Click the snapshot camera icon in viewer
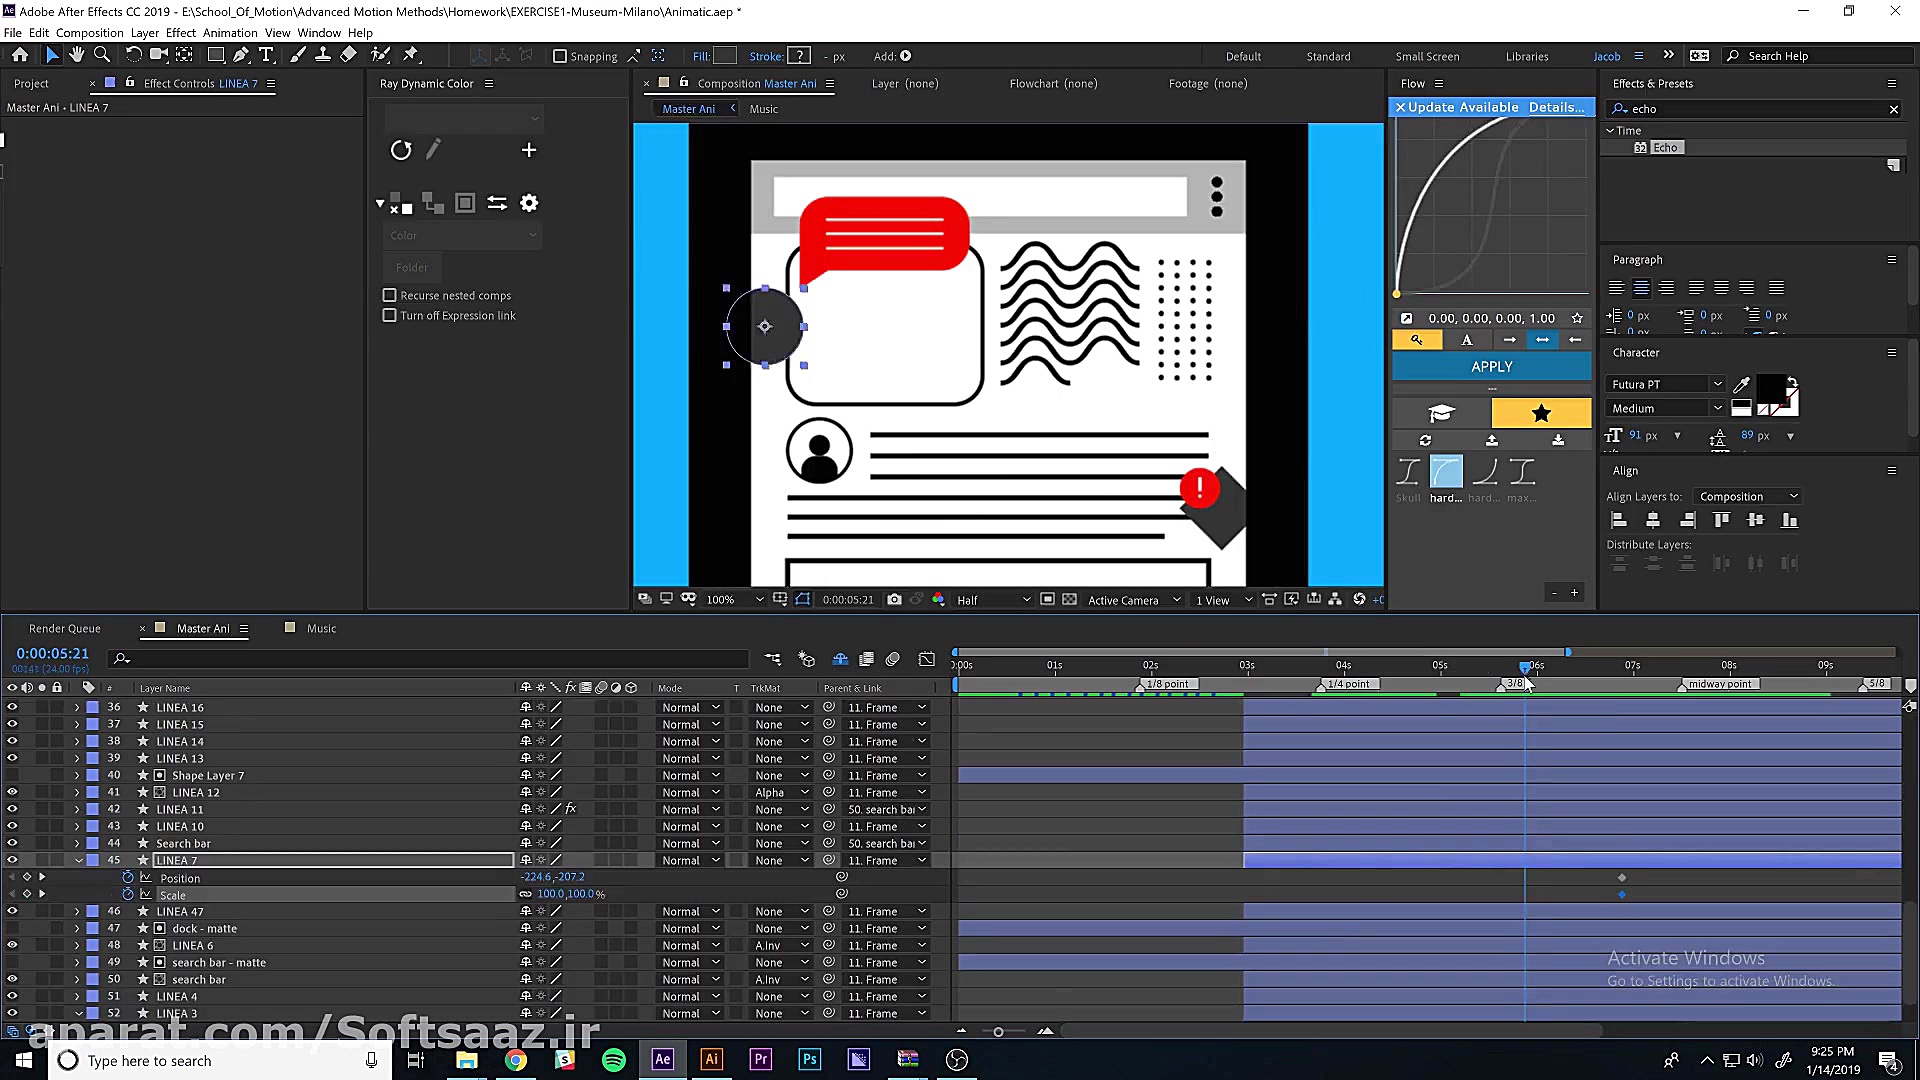1920x1080 pixels. [894, 600]
